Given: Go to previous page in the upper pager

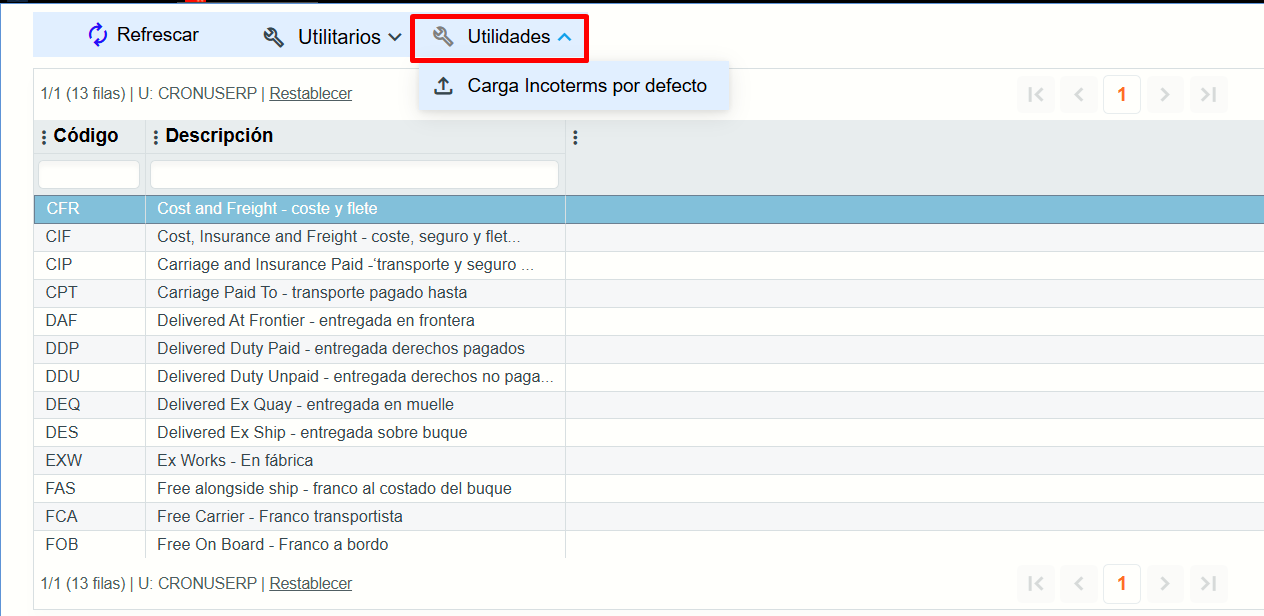Looking at the screenshot, I should coord(1079,95).
